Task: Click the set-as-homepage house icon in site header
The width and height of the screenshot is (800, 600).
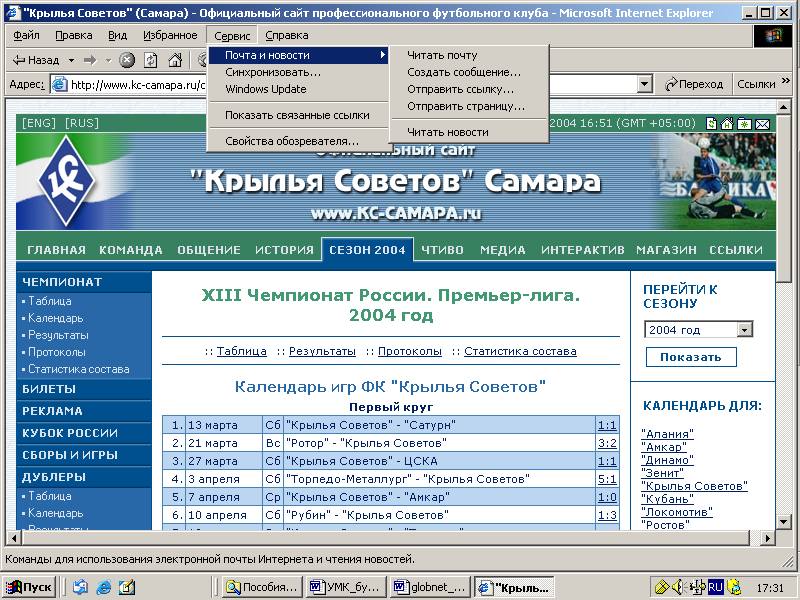Action: [x=728, y=123]
